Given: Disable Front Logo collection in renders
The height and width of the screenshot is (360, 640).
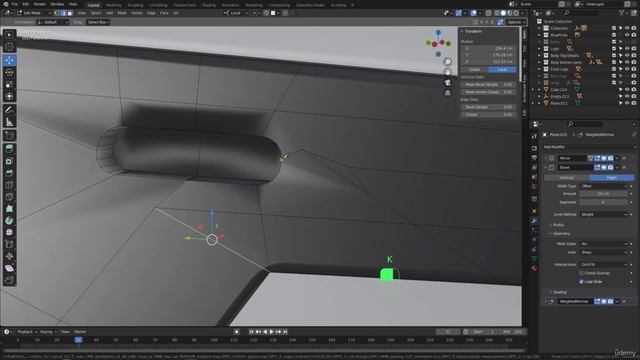Looking at the screenshot, I should click(634, 69).
